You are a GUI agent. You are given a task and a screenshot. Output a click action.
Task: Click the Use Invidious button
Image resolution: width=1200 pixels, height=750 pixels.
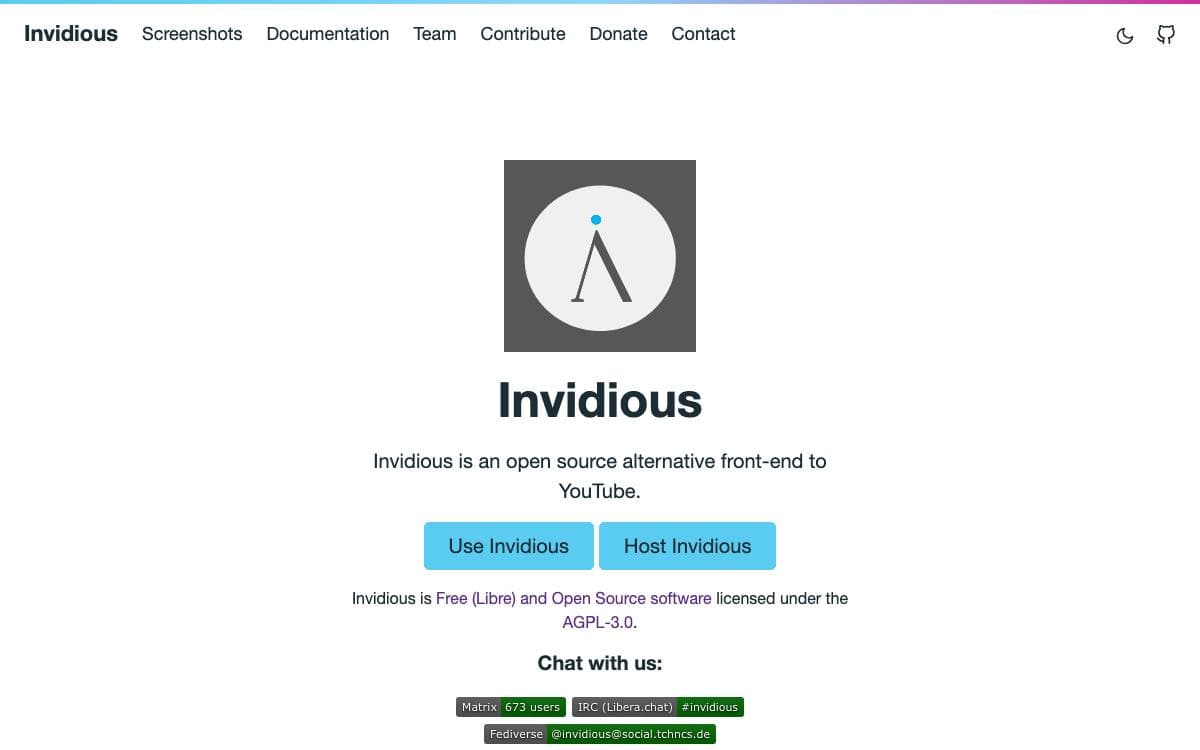(x=509, y=546)
